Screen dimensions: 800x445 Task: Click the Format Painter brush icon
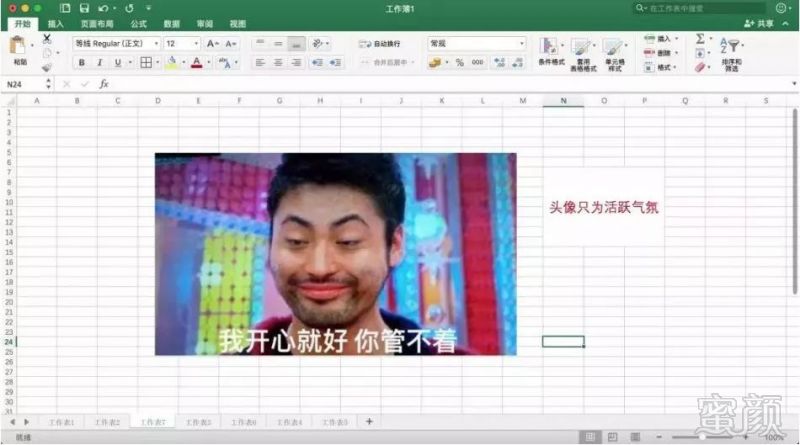46,67
